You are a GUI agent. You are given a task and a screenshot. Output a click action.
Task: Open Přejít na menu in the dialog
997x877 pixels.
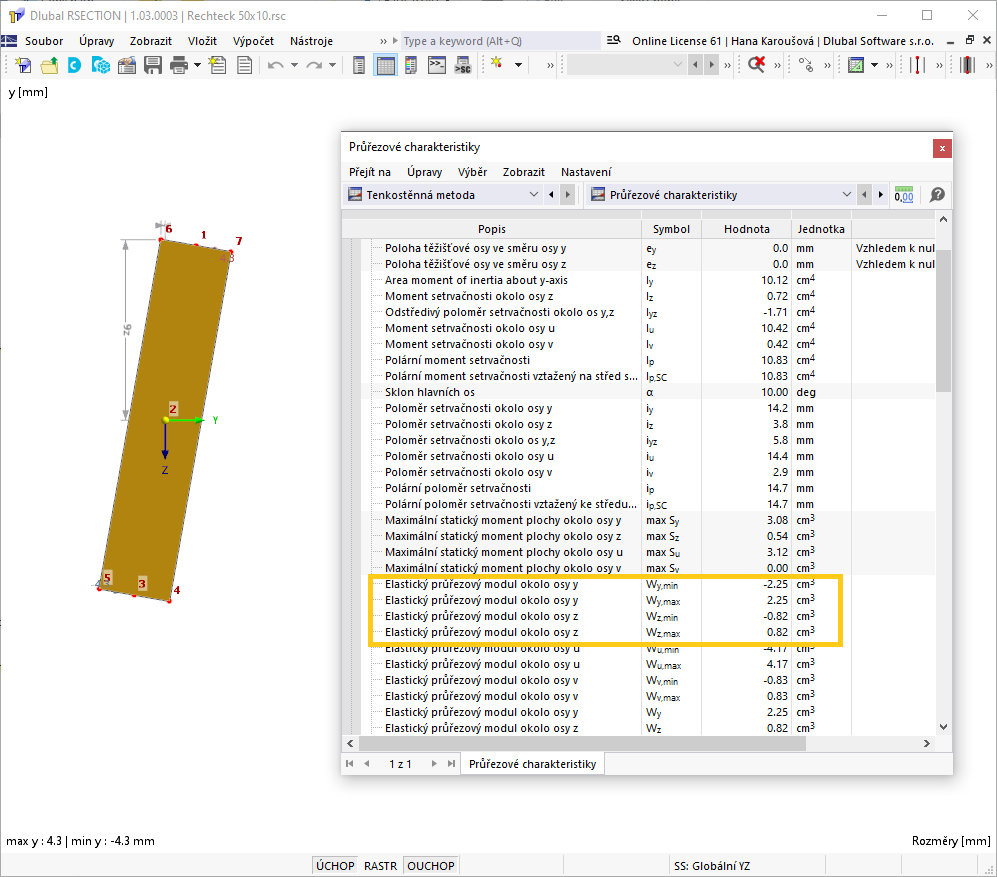(369, 172)
